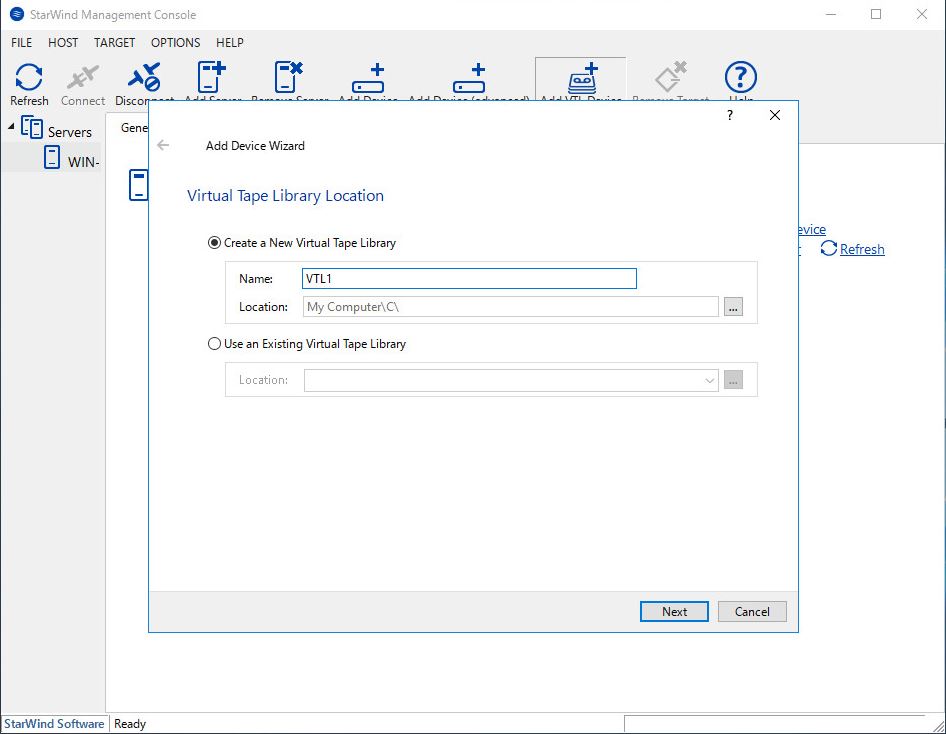
Task: Click the wizard question mark help button
Action: [x=730, y=115]
